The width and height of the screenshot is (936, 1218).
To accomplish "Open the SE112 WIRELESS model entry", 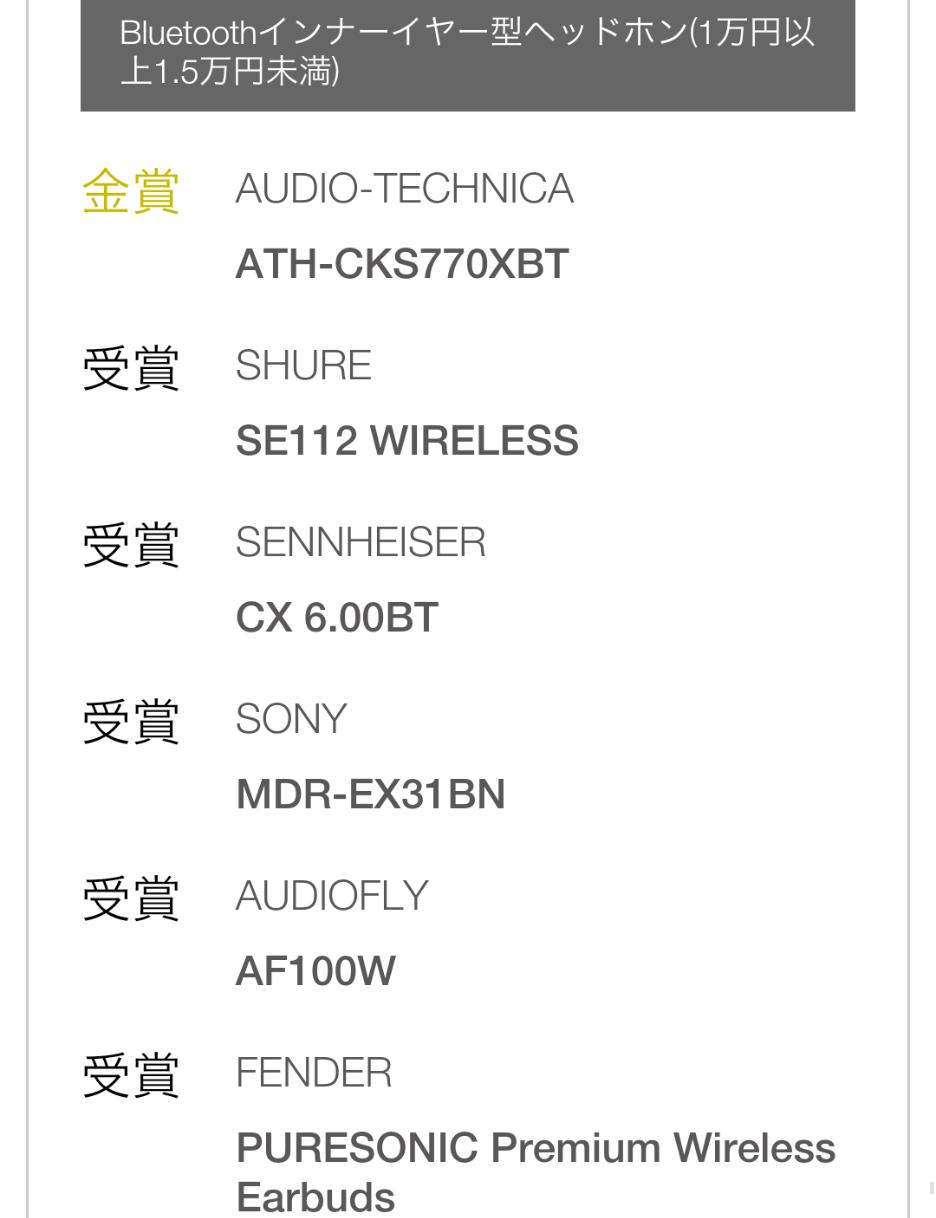I will coord(407,441).
